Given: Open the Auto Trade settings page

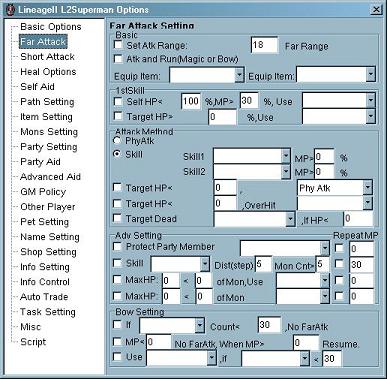Looking at the screenshot, I should (44, 297).
